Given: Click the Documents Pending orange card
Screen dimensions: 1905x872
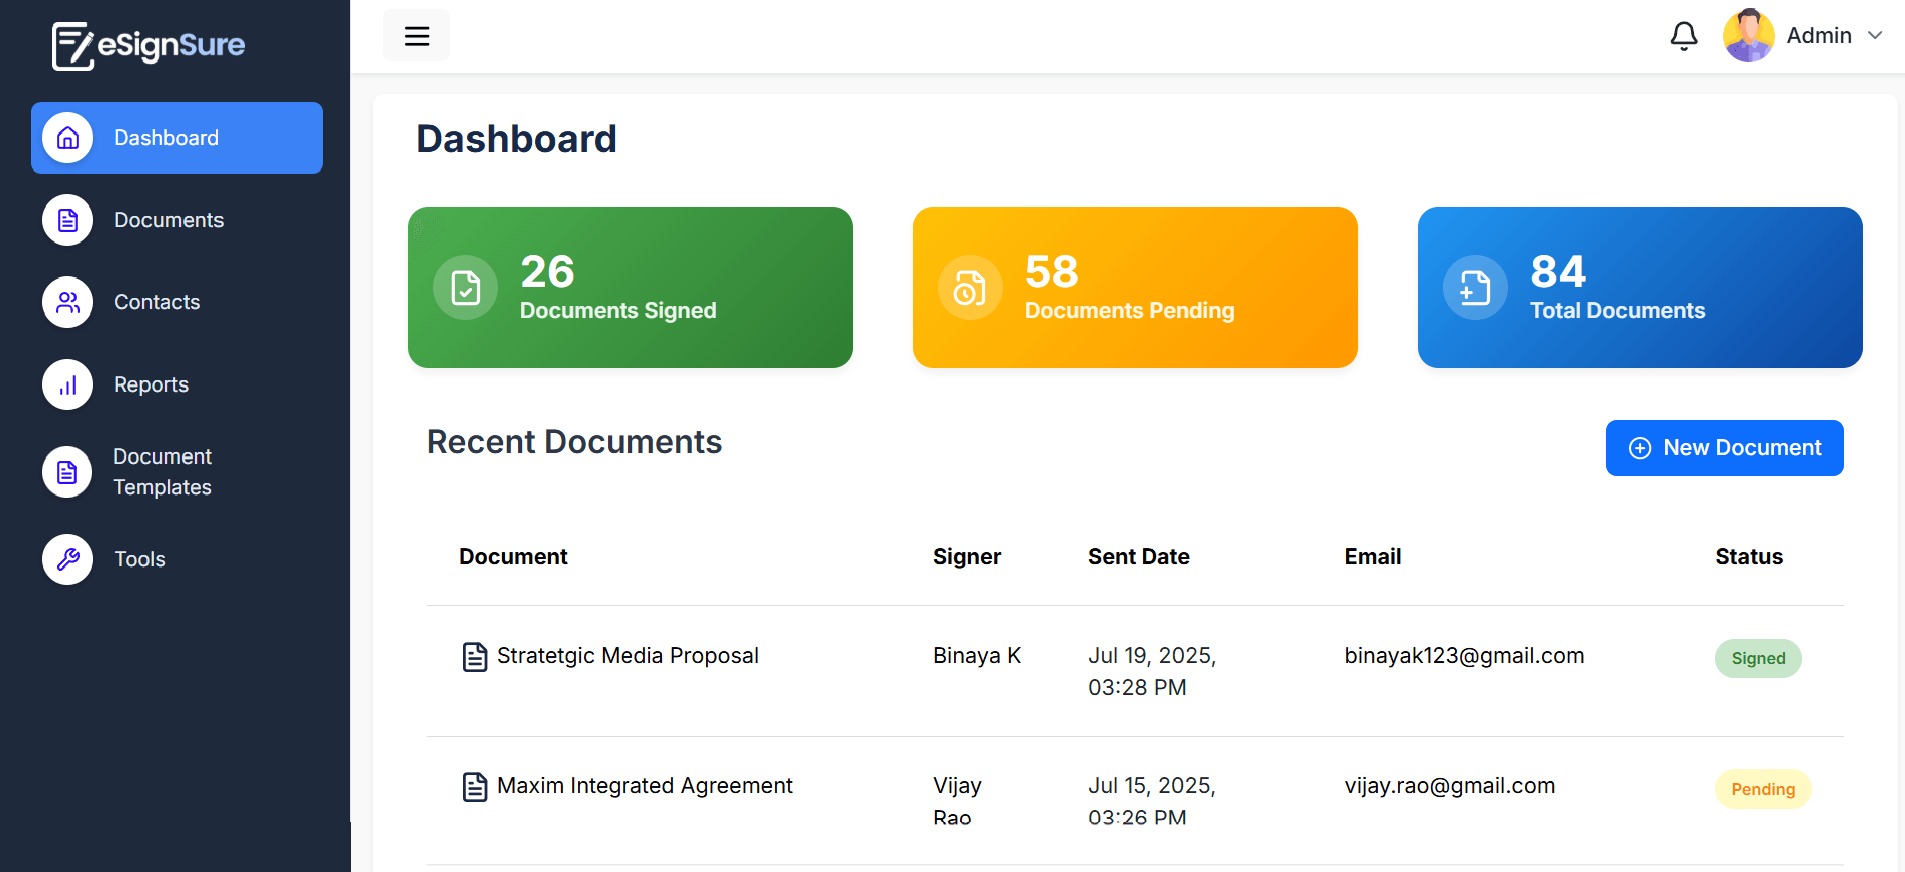Looking at the screenshot, I should (x=1135, y=288).
